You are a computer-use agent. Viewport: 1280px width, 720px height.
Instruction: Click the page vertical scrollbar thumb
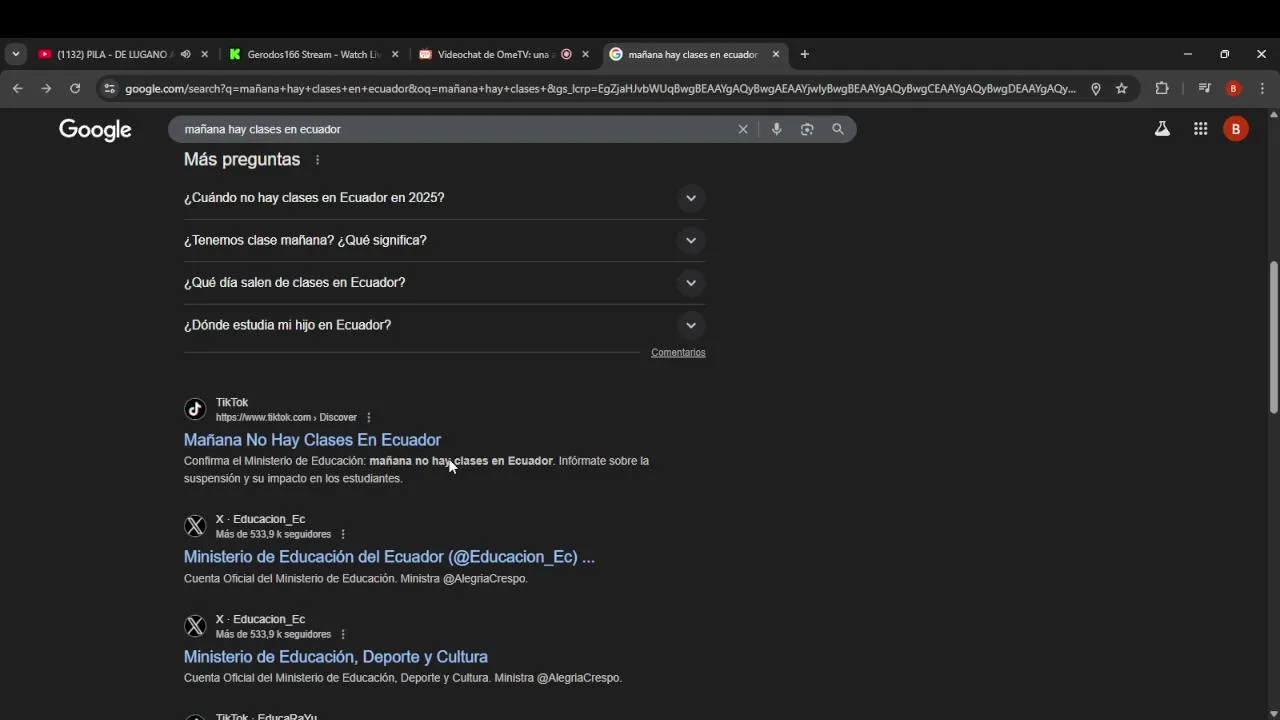[1273, 337]
